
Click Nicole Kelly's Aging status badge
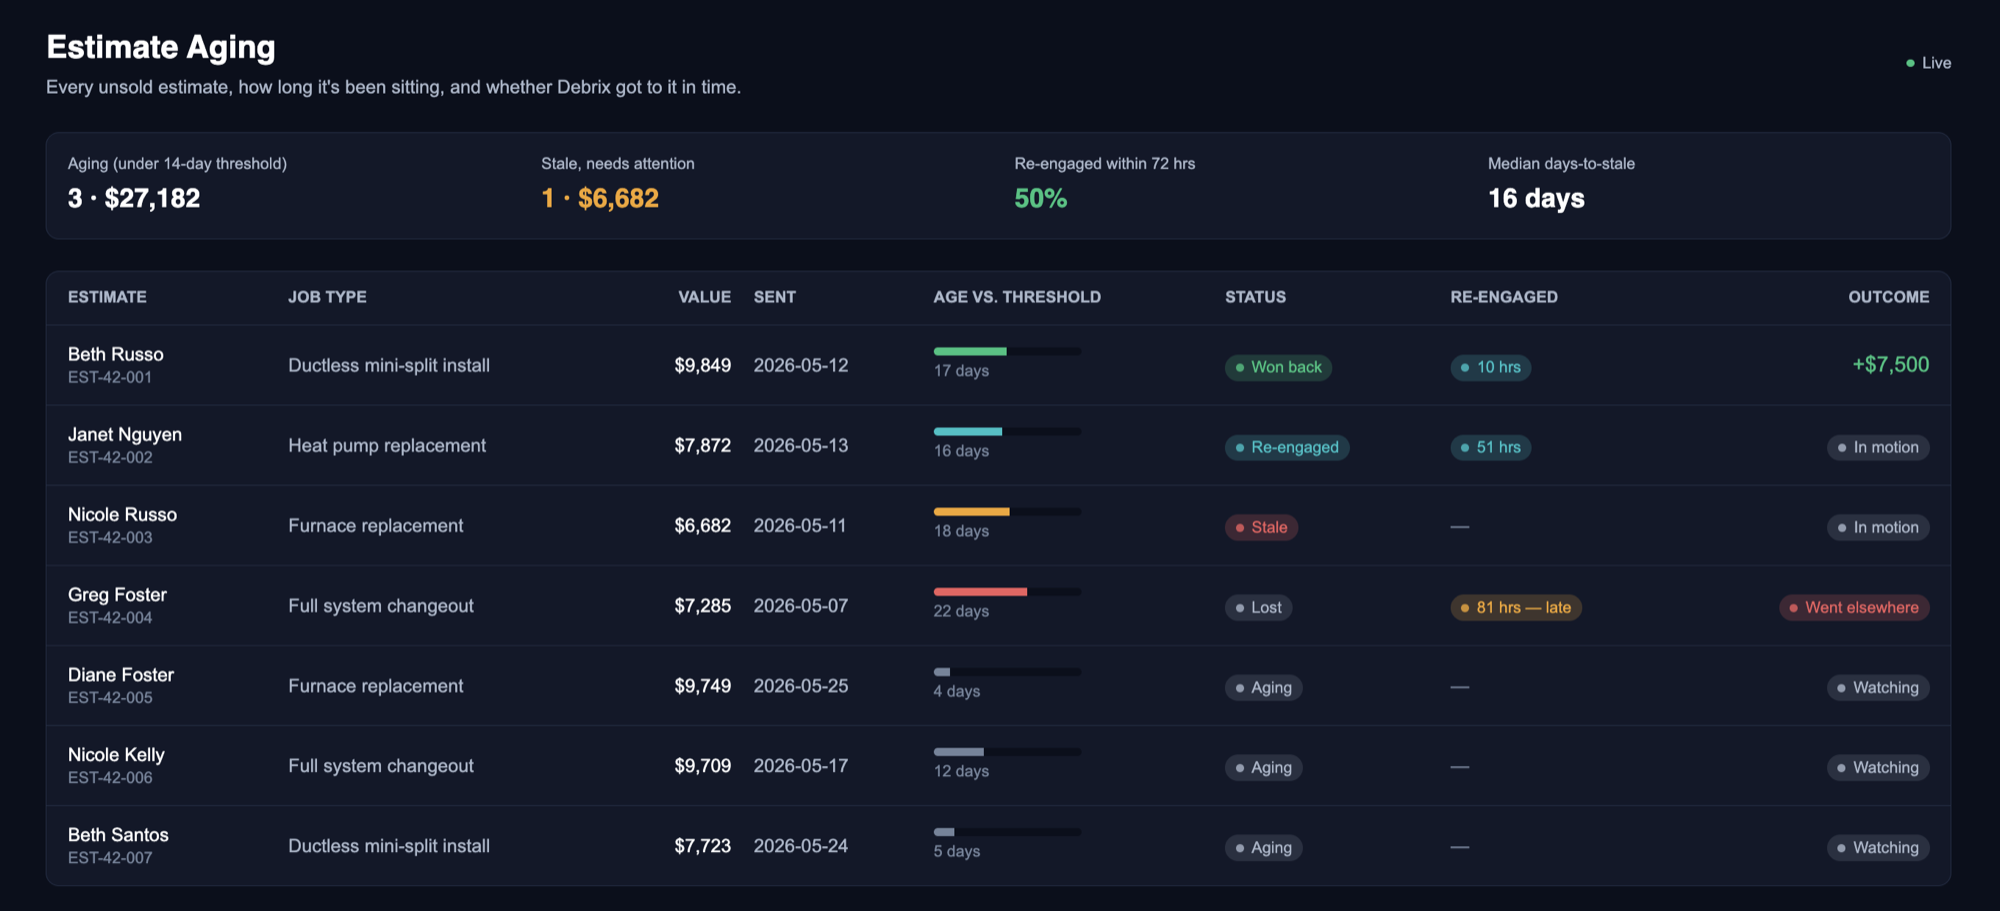(1263, 767)
